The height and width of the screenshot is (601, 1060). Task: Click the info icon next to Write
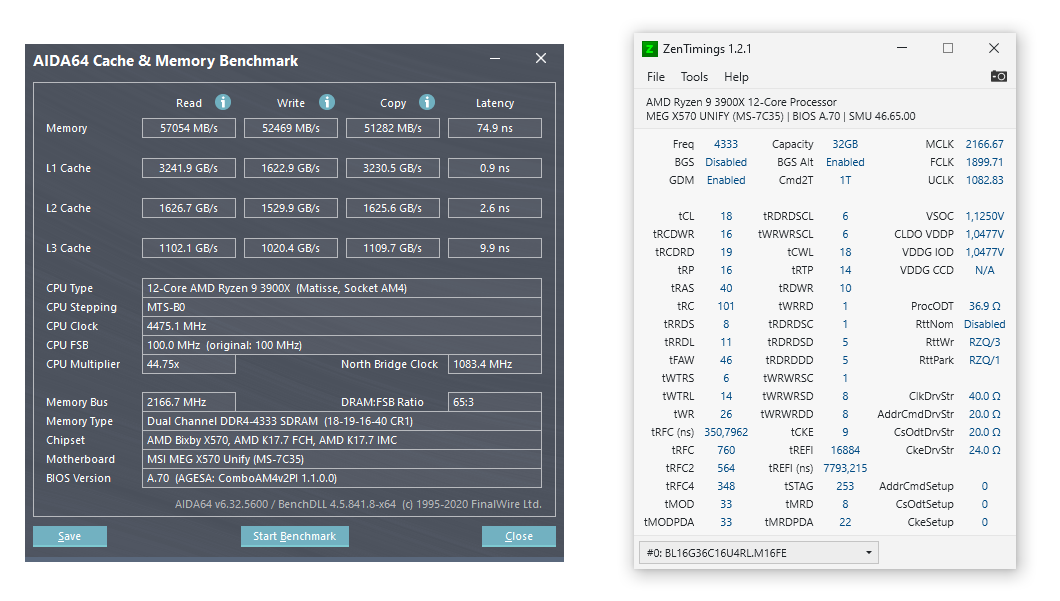[327, 102]
